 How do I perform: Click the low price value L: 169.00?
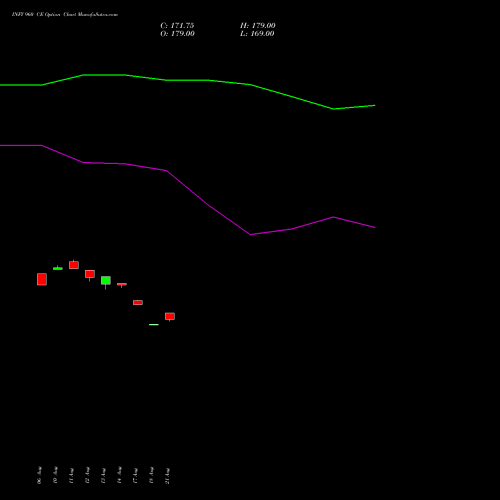tap(257, 34)
